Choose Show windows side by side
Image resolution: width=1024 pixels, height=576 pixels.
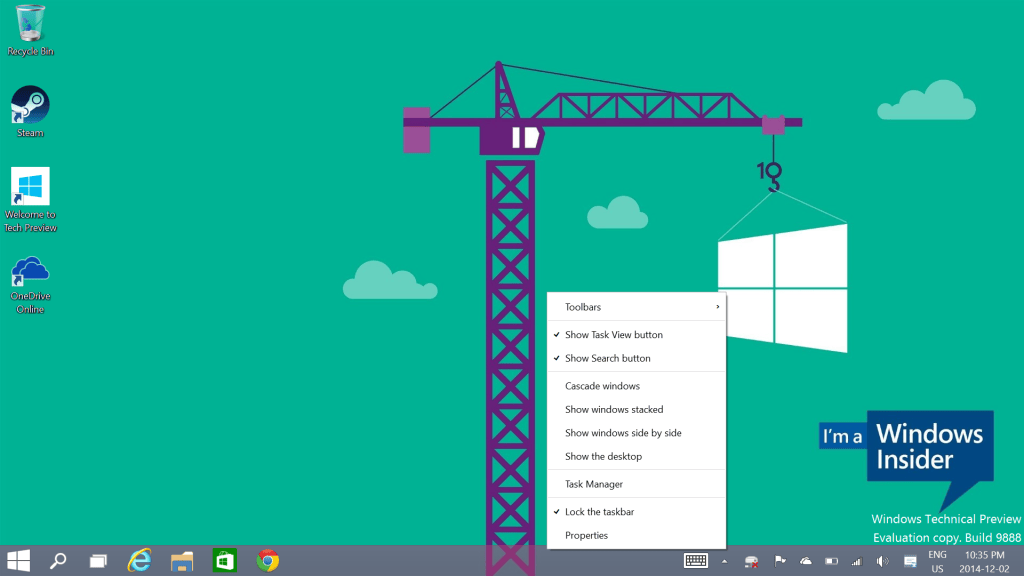click(637, 433)
